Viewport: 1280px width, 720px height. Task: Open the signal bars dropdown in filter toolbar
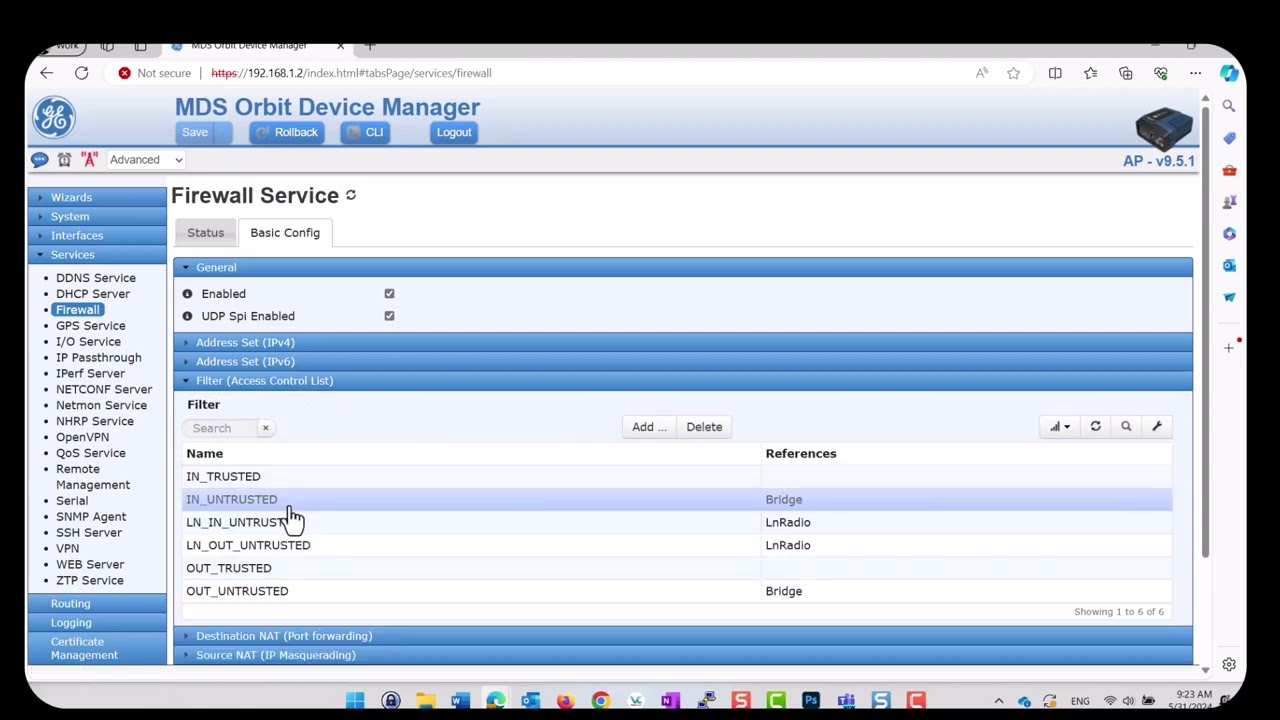1059,427
